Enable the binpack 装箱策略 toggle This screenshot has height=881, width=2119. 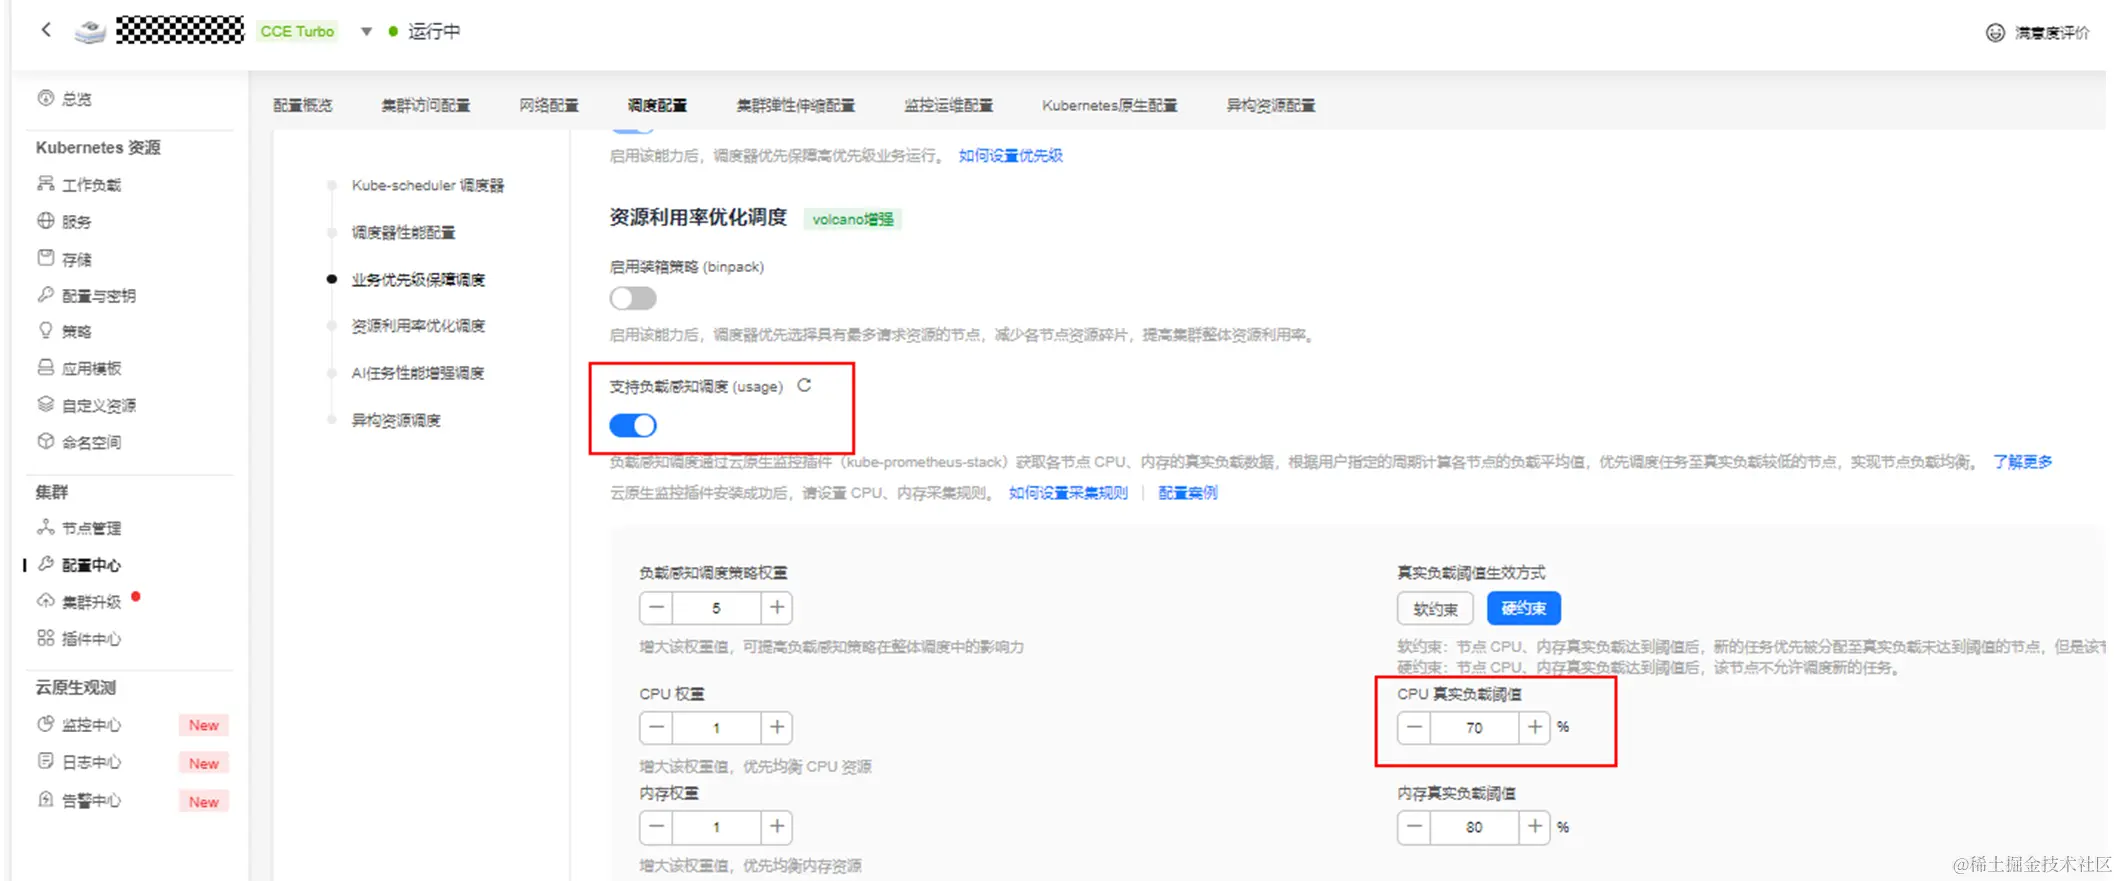coord(633,298)
